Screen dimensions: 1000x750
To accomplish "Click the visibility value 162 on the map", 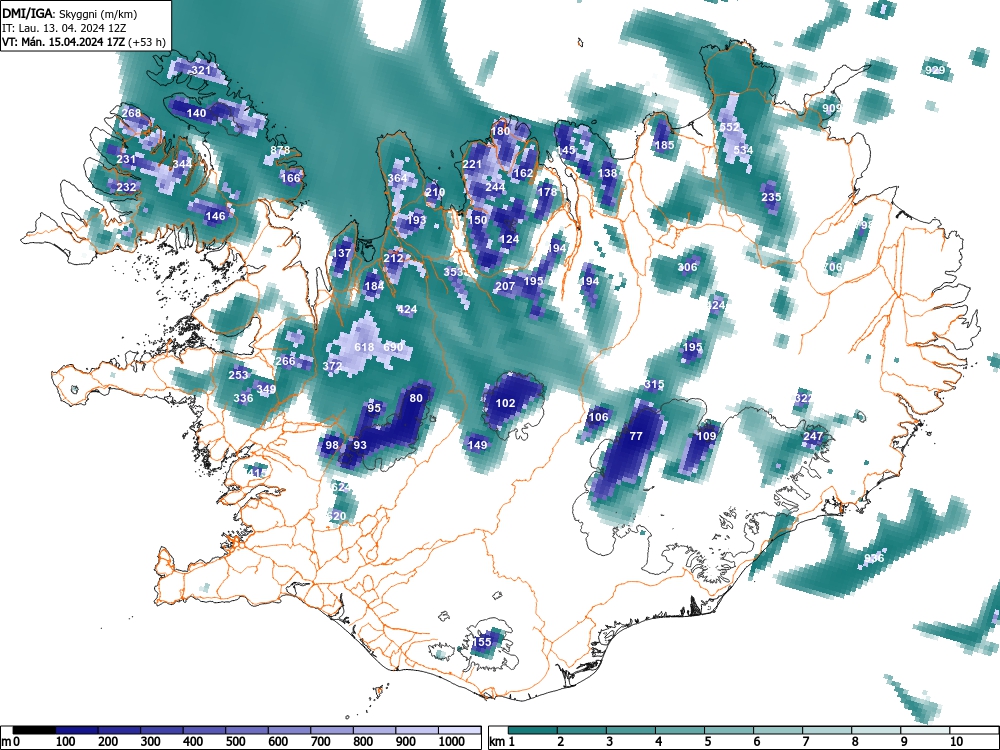I will pyautogui.click(x=523, y=173).
